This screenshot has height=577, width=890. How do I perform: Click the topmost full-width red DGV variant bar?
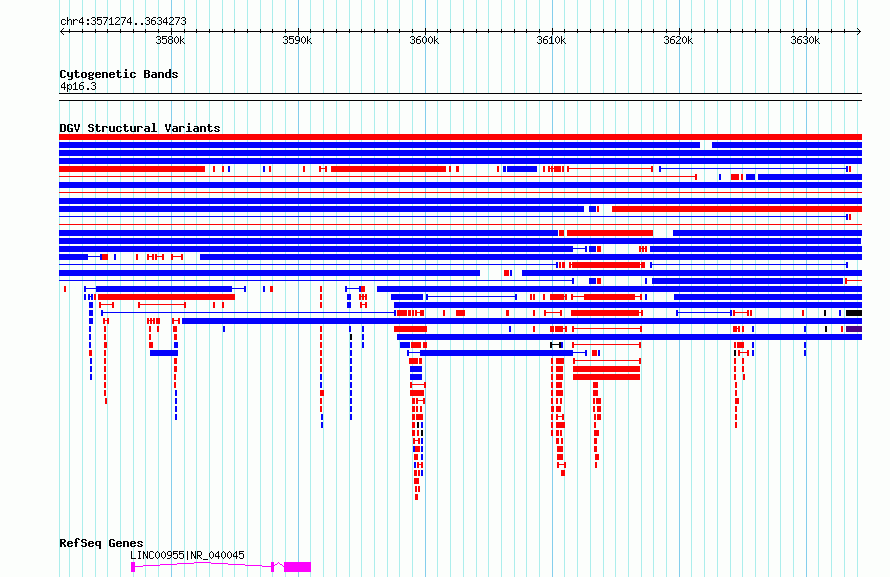pyautogui.click(x=460, y=137)
